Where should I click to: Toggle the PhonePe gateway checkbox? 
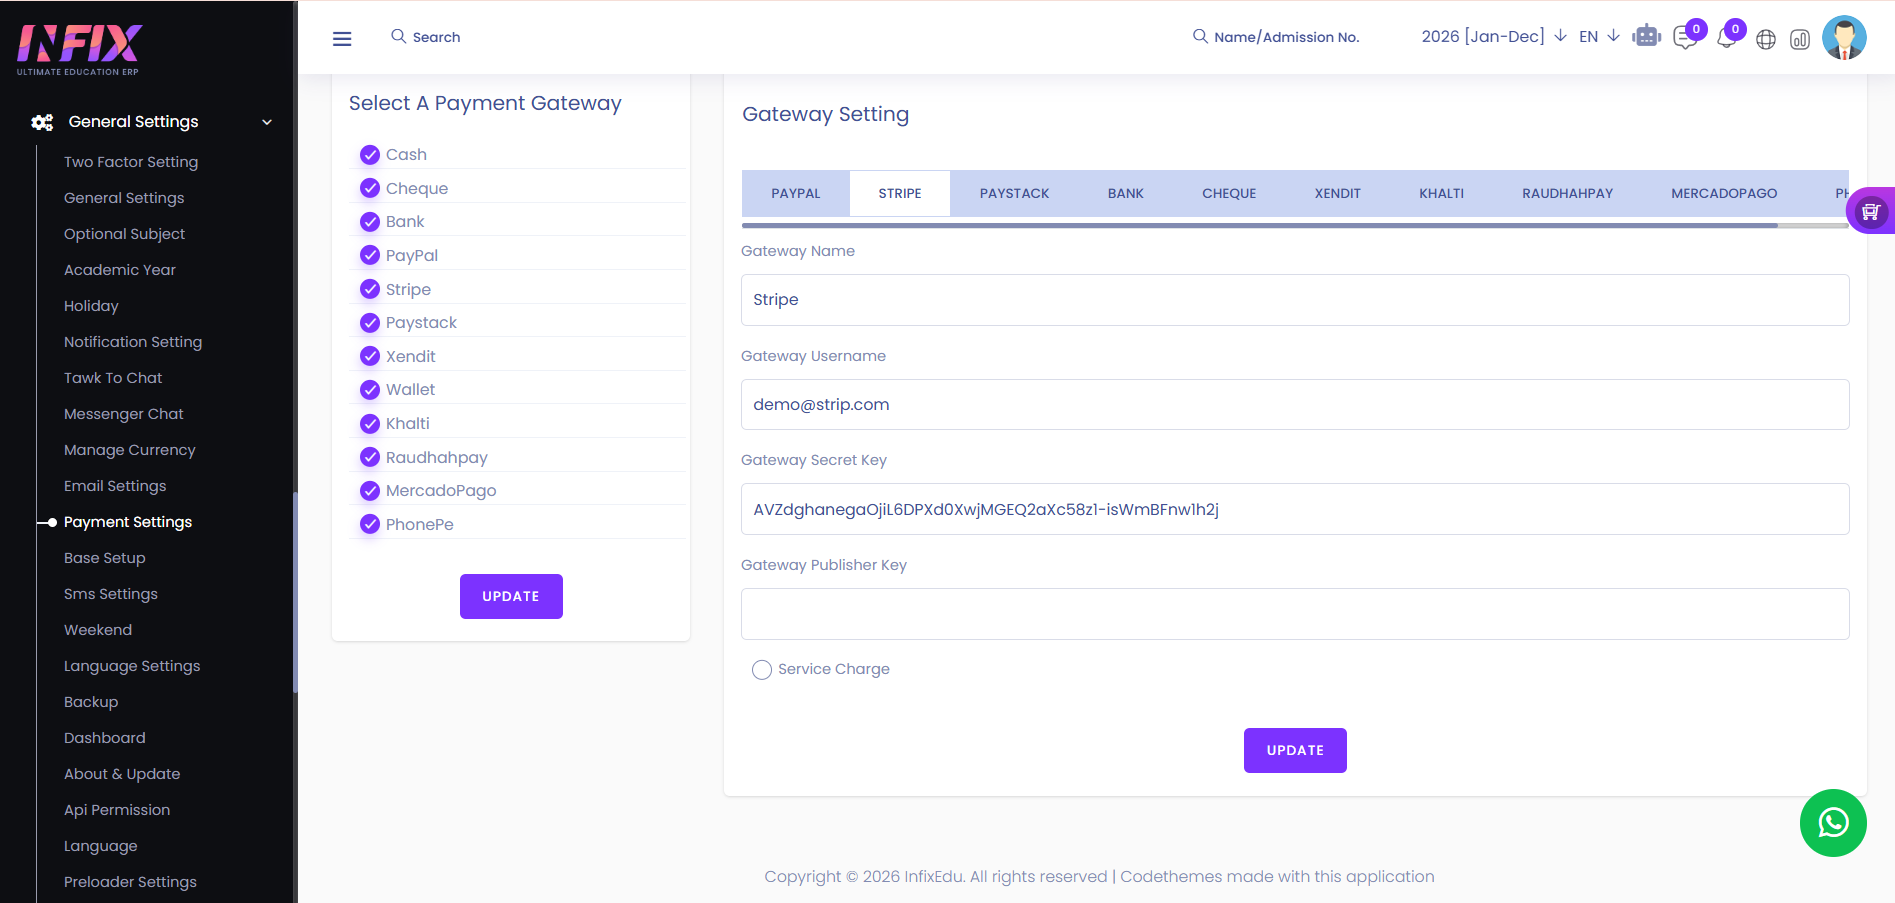370,524
